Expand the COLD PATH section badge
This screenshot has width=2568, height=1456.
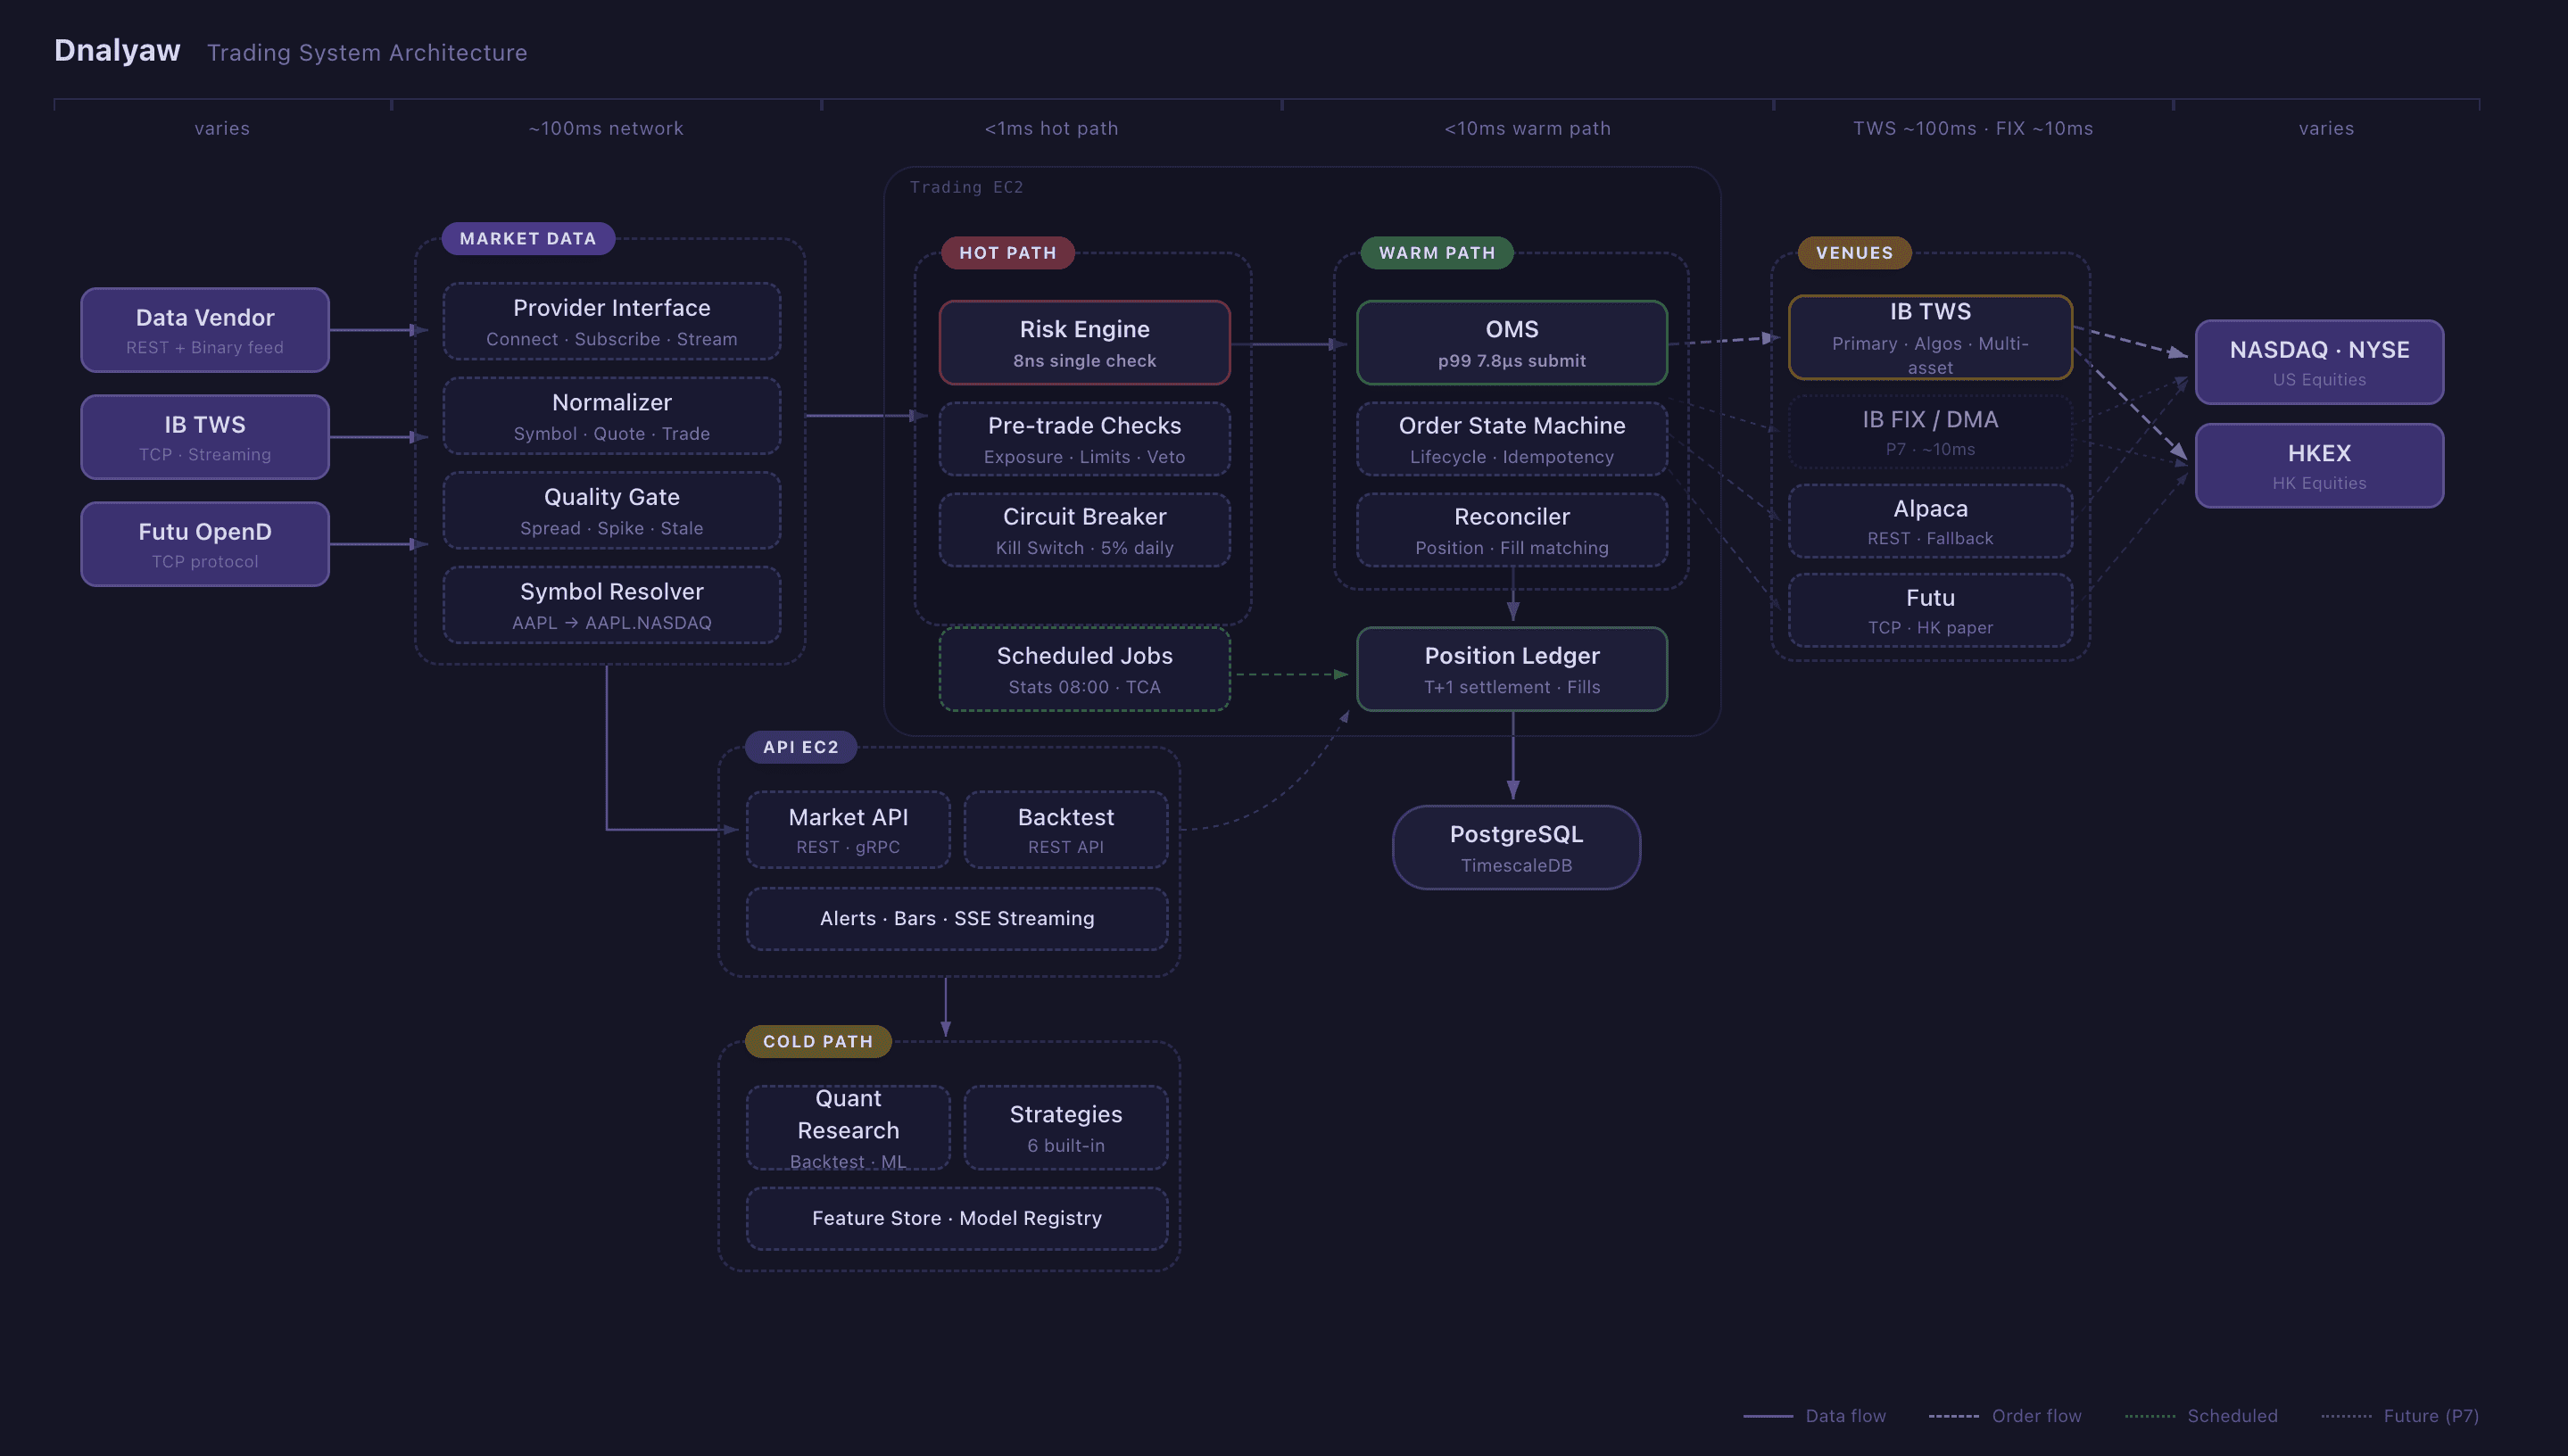click(x=817, y=1041)
